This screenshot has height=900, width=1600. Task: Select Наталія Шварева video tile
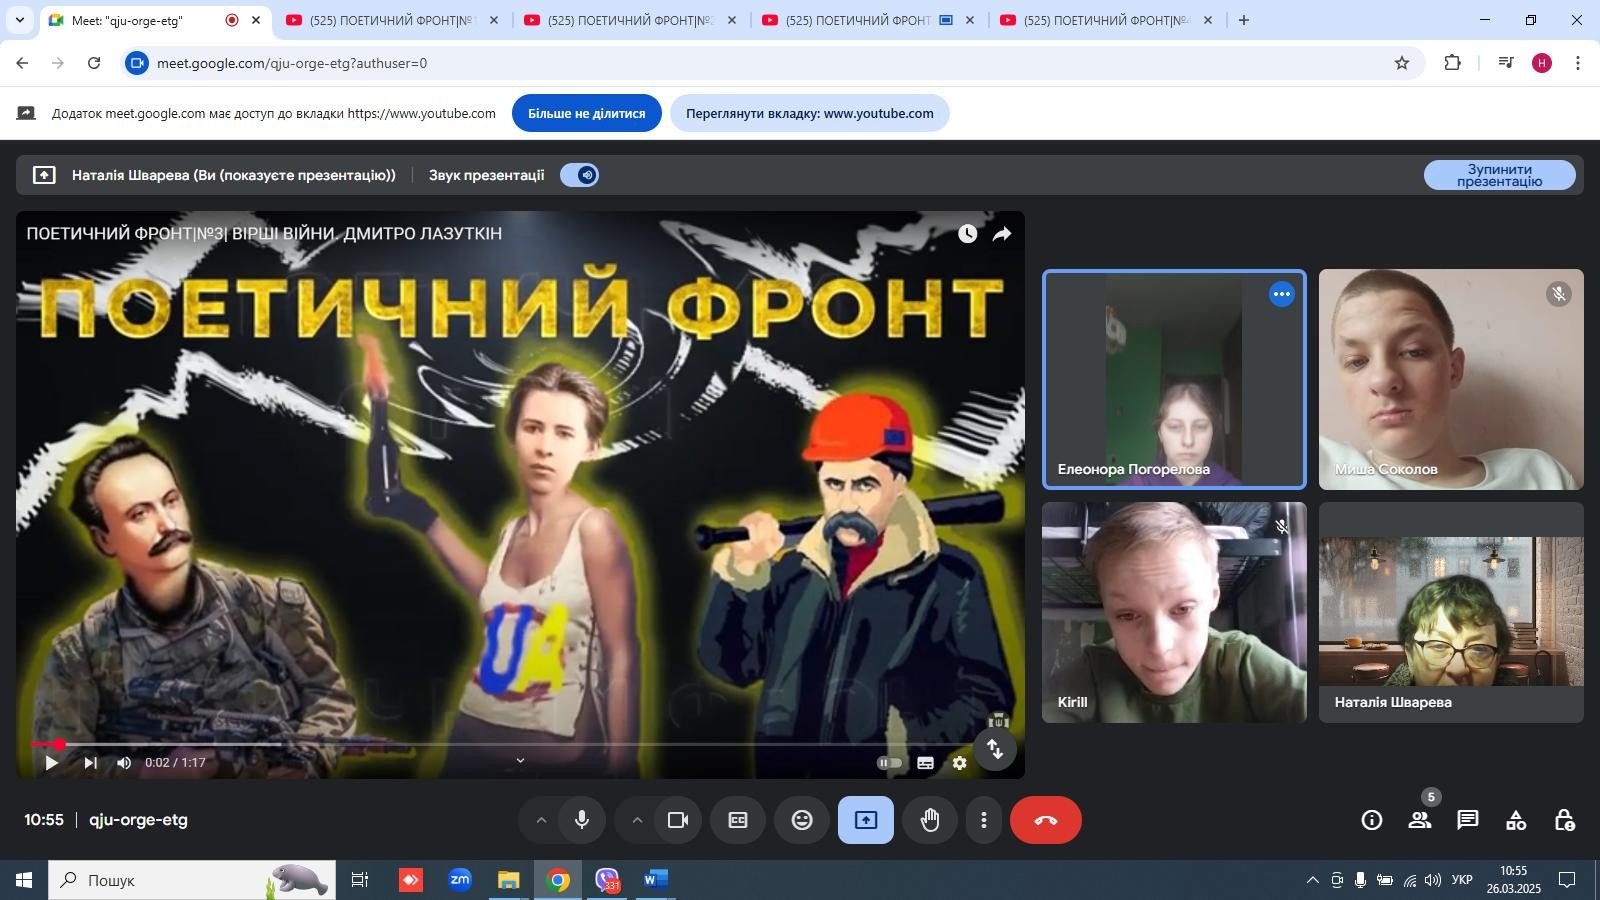1451,612
